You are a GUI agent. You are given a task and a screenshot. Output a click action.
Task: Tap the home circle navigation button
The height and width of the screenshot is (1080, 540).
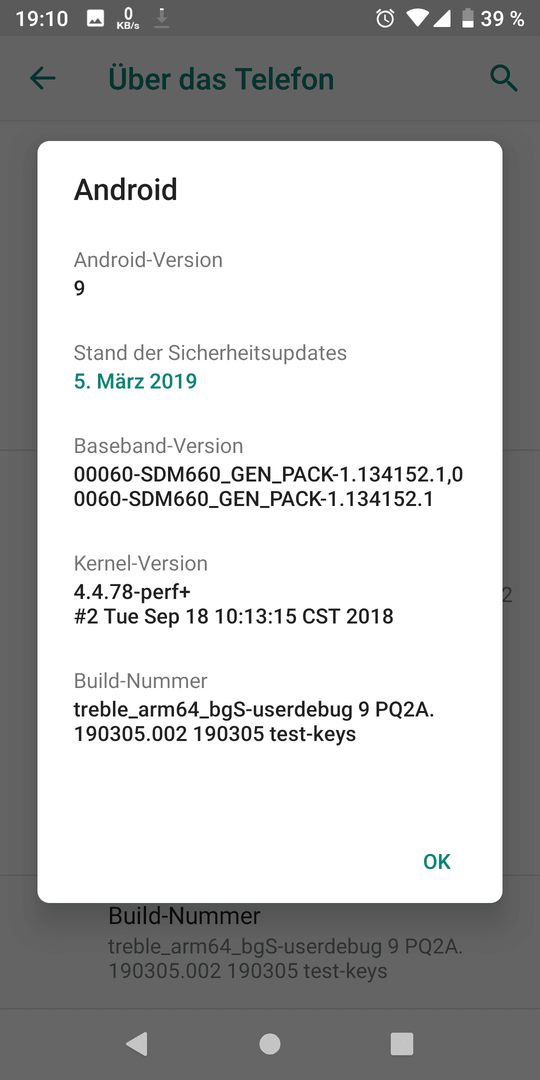click(x=270, y=1044)
